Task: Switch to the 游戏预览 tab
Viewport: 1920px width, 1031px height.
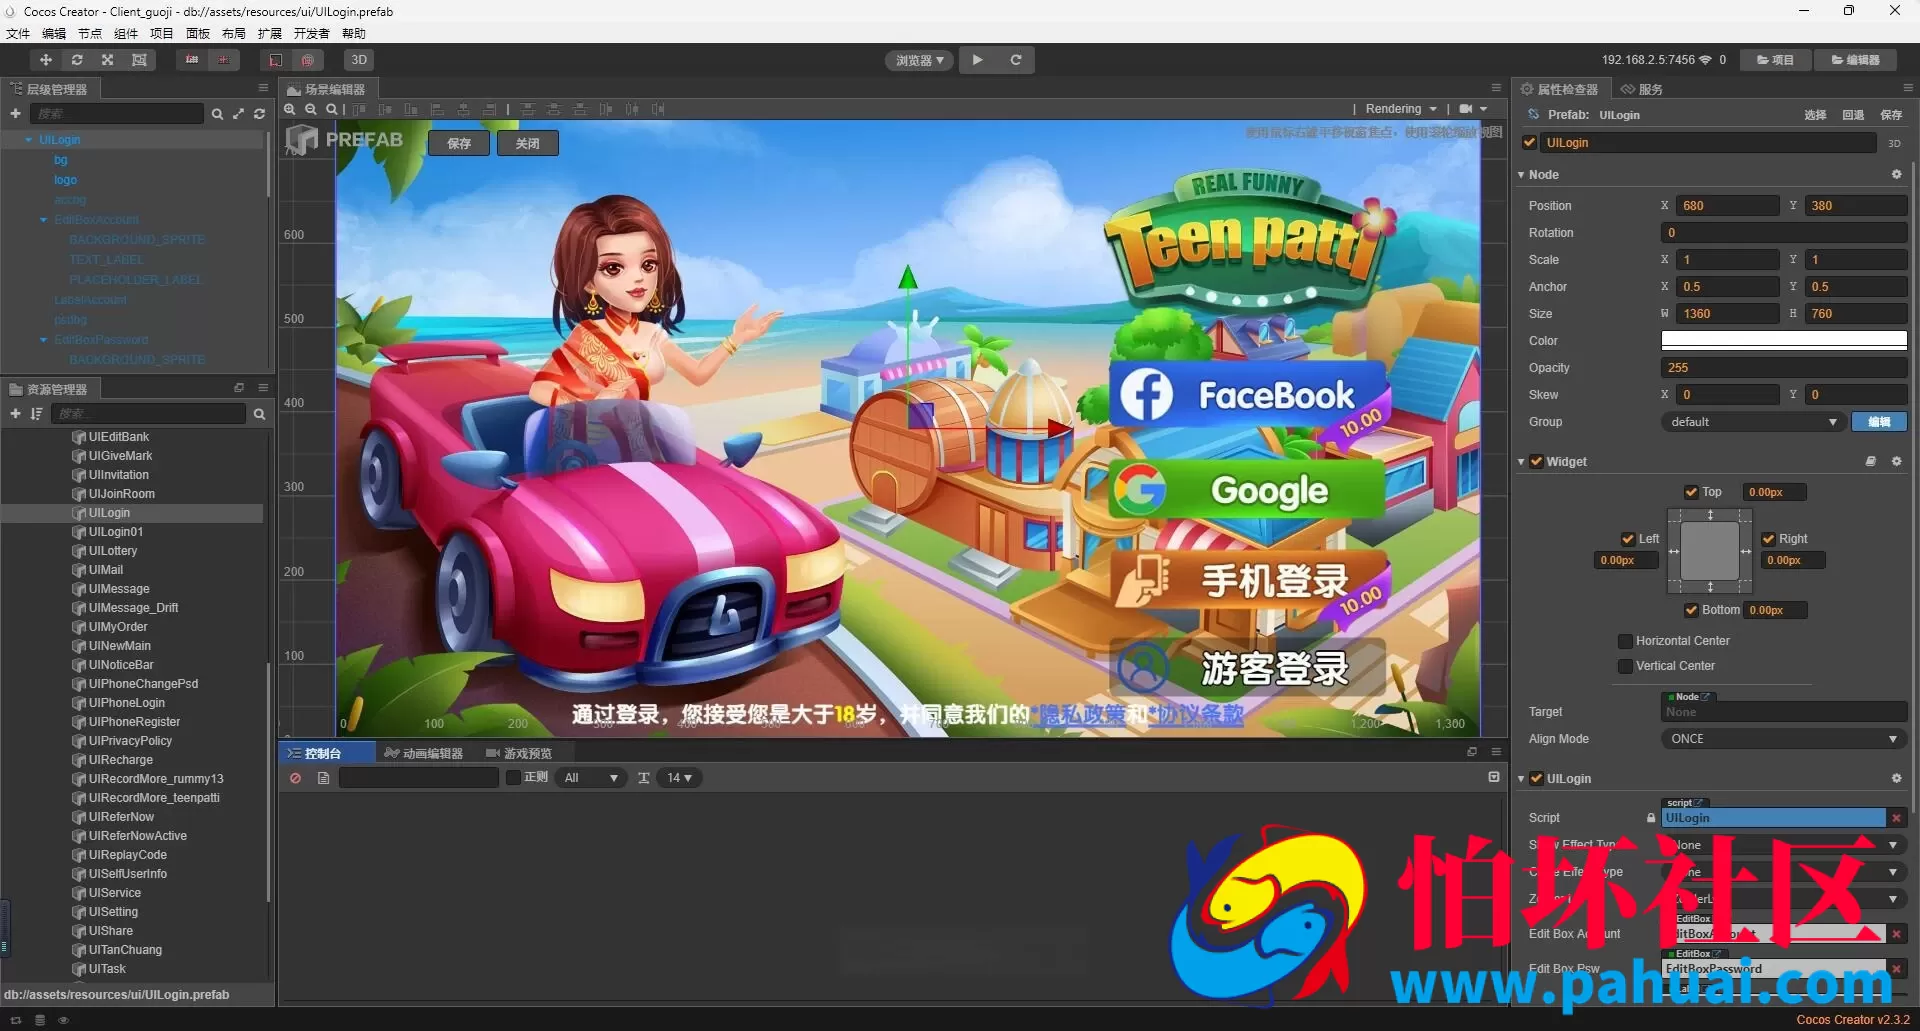Action: click(518, 753)
